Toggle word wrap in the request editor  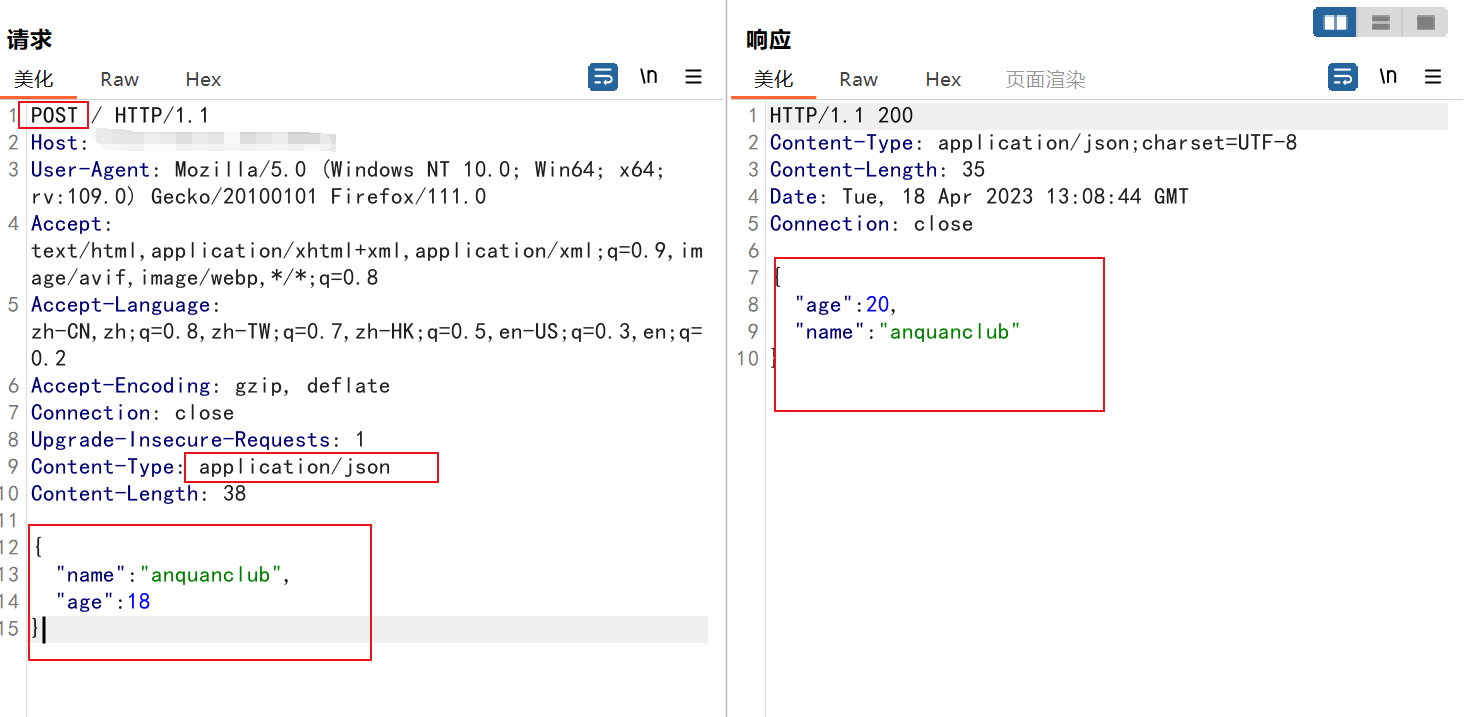point(602,76)
